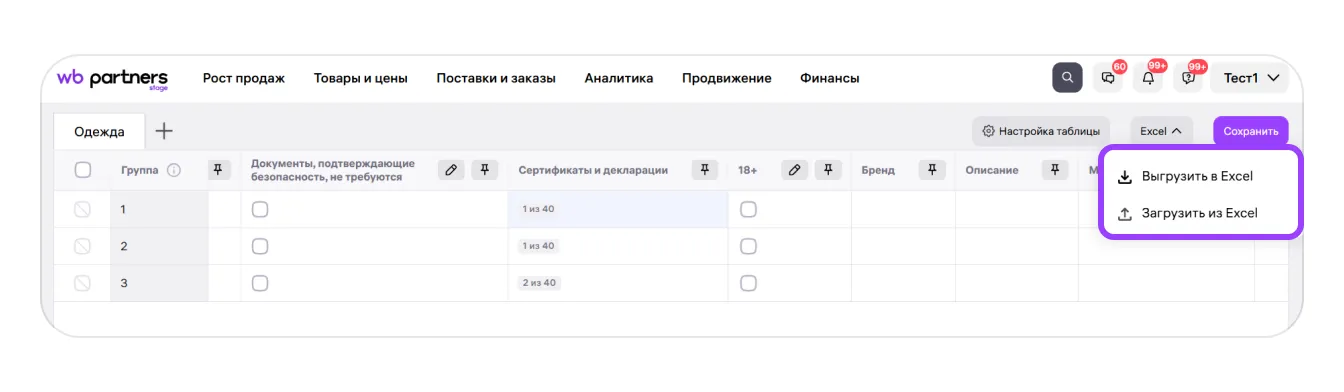Select the Одежда tab

click(99, 131)
